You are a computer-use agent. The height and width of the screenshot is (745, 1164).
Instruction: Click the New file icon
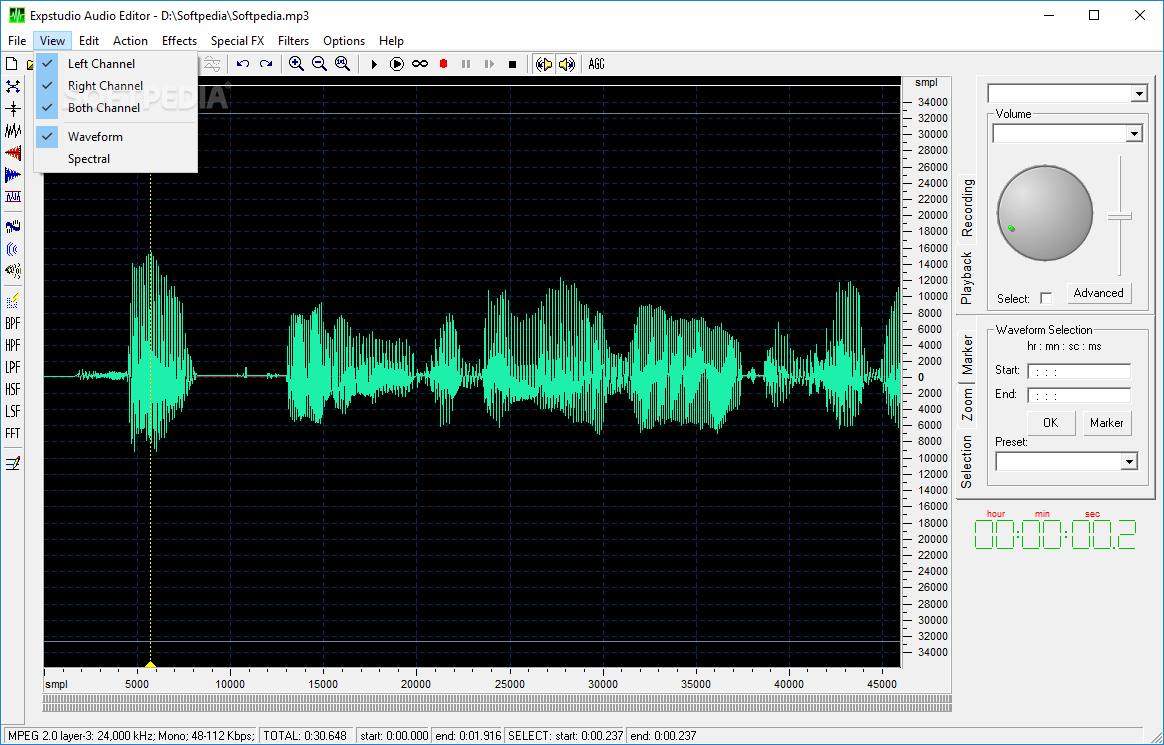pyautogui.click(x=12, y=64)
